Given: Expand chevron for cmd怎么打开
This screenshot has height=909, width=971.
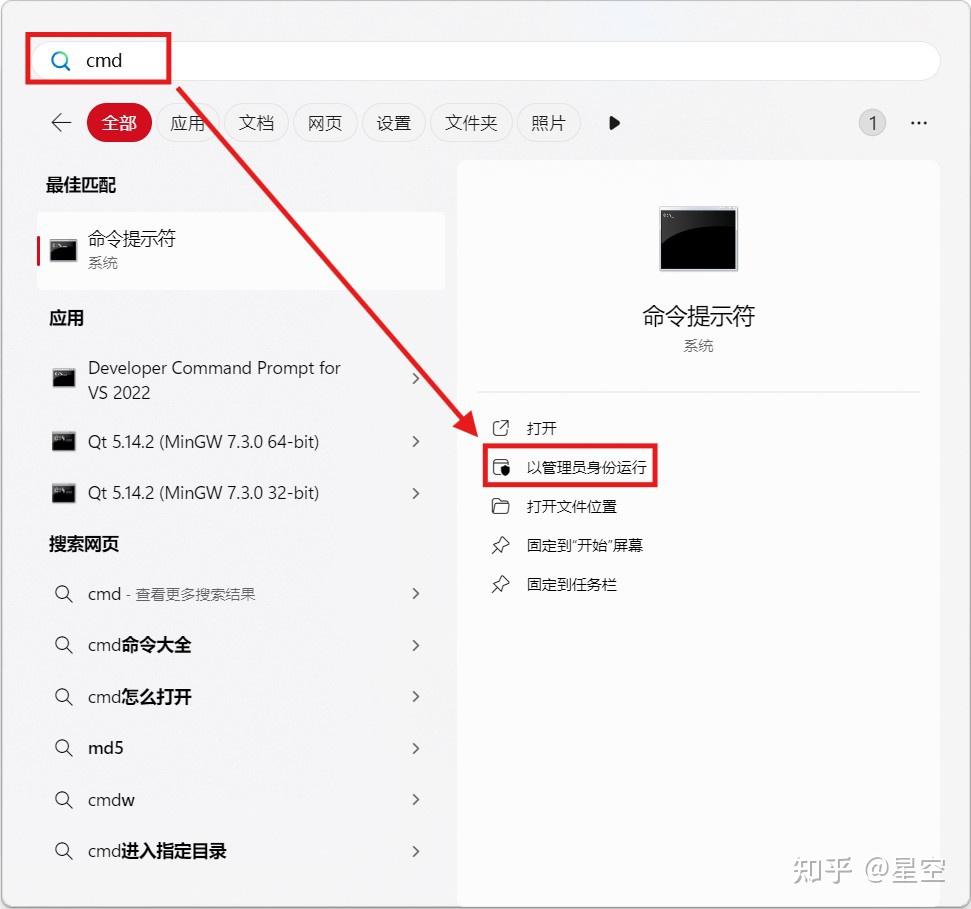Looking at the screenshot, I should point(416,697).
